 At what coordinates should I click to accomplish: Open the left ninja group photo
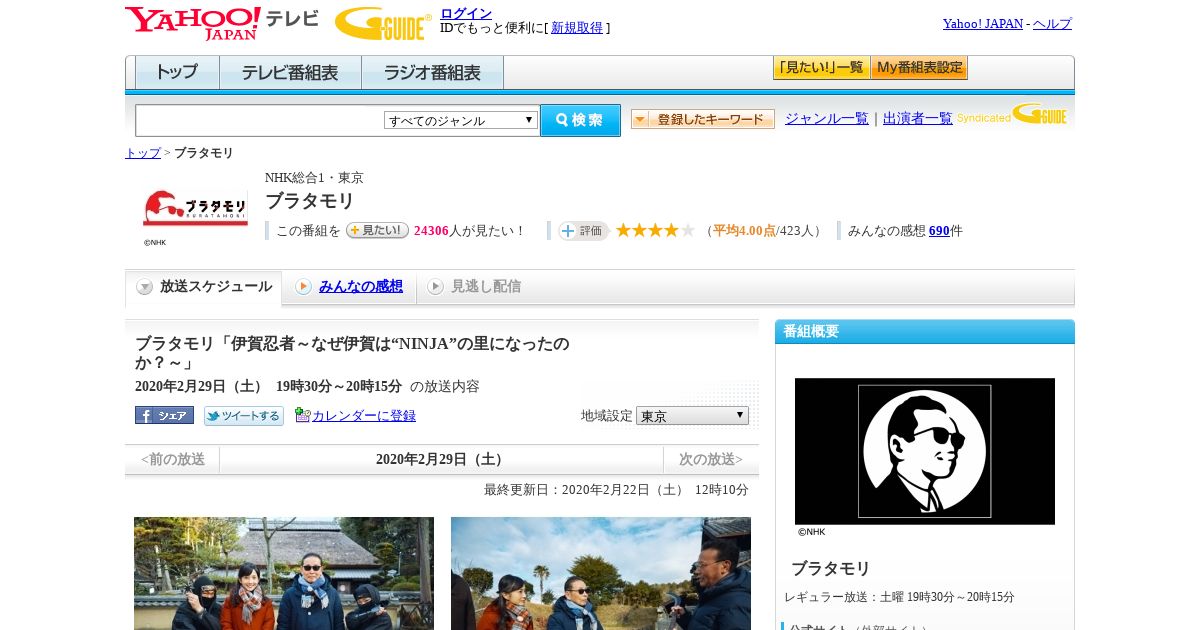pyautogui.click(x=284, y=573)
